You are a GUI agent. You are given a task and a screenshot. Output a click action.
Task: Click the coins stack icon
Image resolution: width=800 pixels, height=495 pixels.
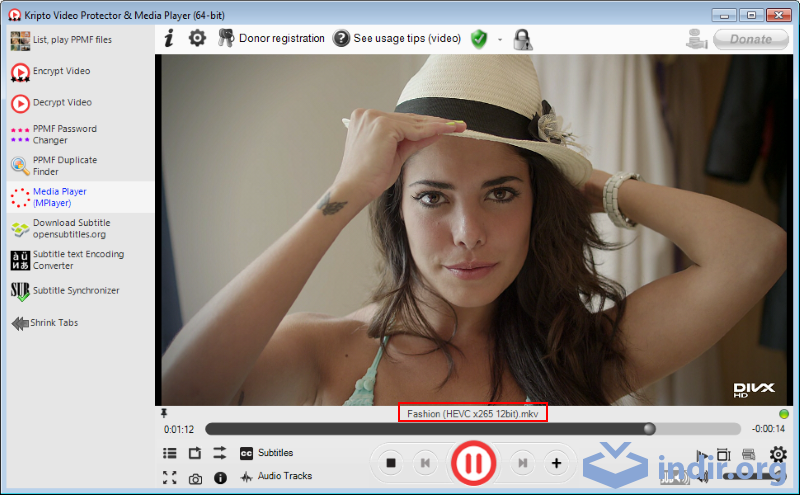[696, 39]
